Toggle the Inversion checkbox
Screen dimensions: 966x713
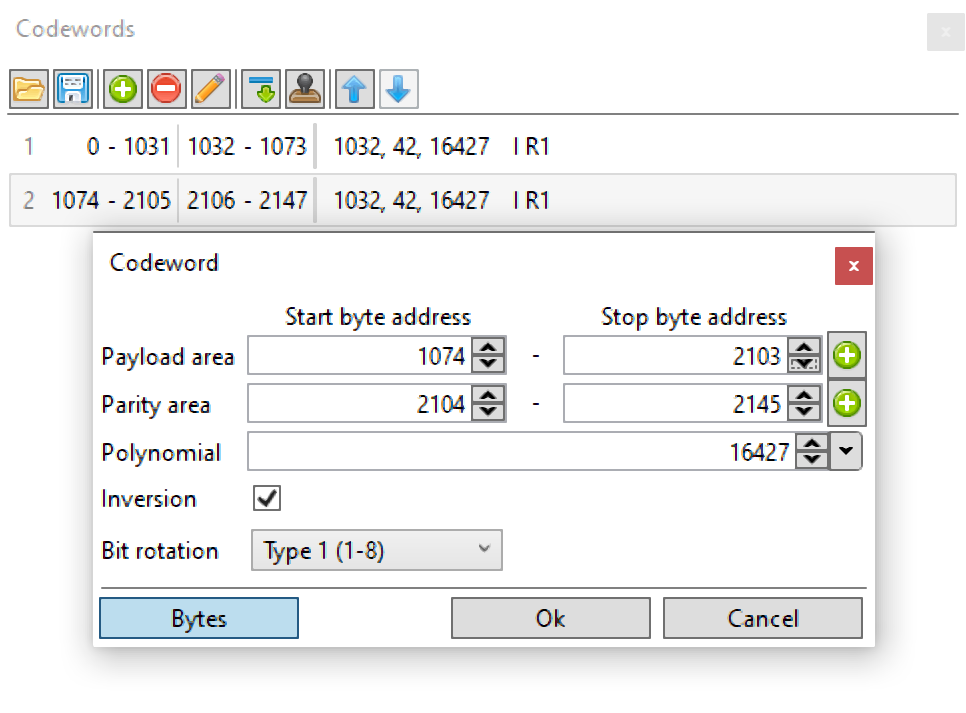(267, 498)
